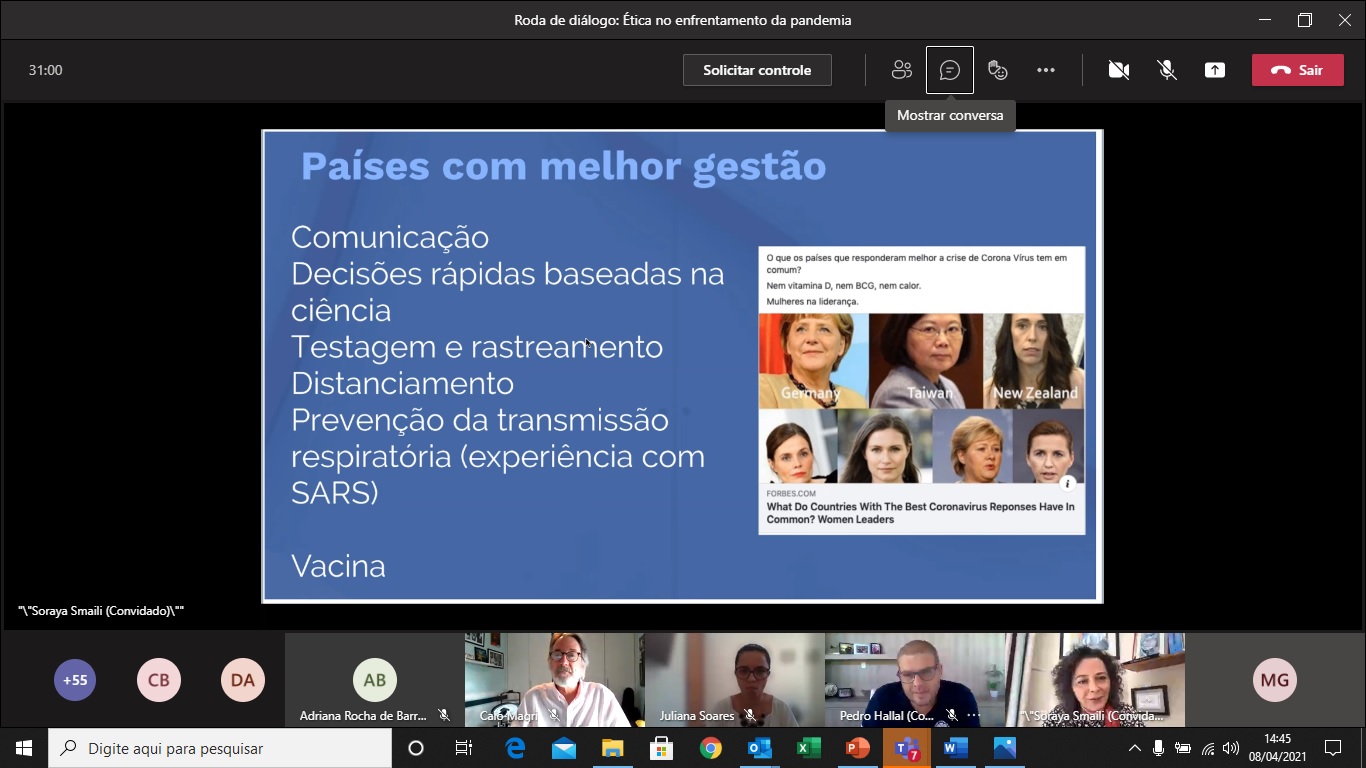Open the more actions ellipsis menu
This screenshot has width=1366, height=768.
(x=1045, y=70)
